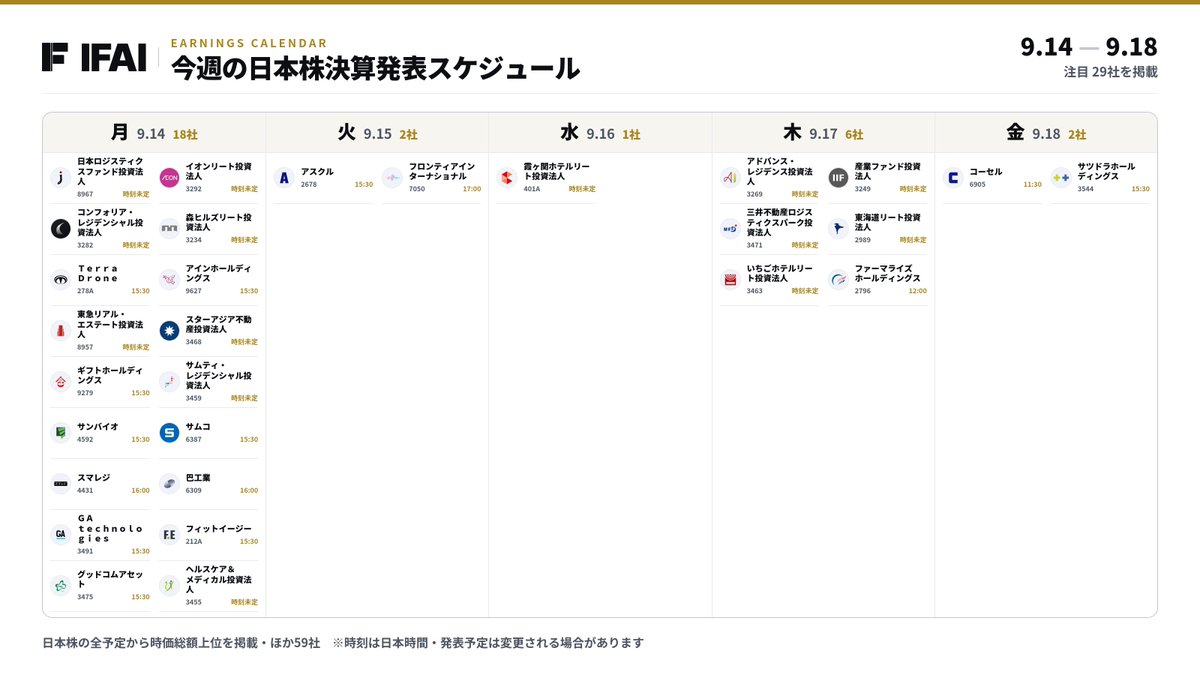Click the フィットイージー F.E logo

pos(169,535)
